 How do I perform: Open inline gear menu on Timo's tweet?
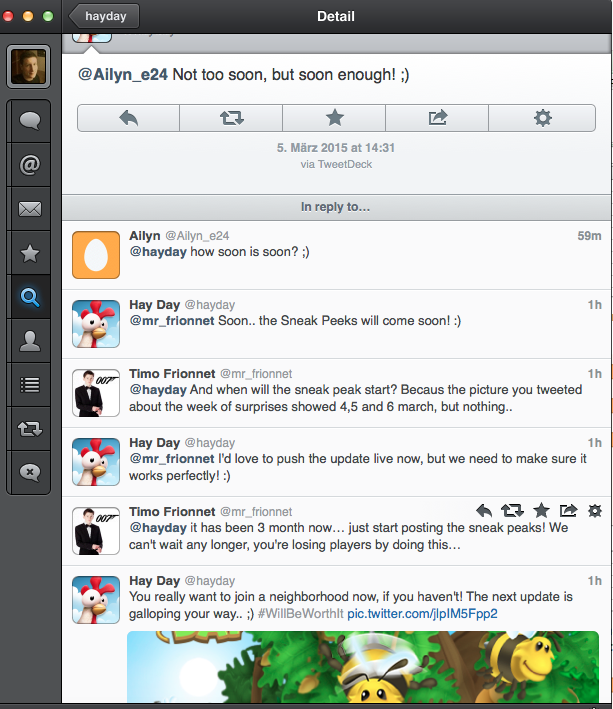point(595,511)
